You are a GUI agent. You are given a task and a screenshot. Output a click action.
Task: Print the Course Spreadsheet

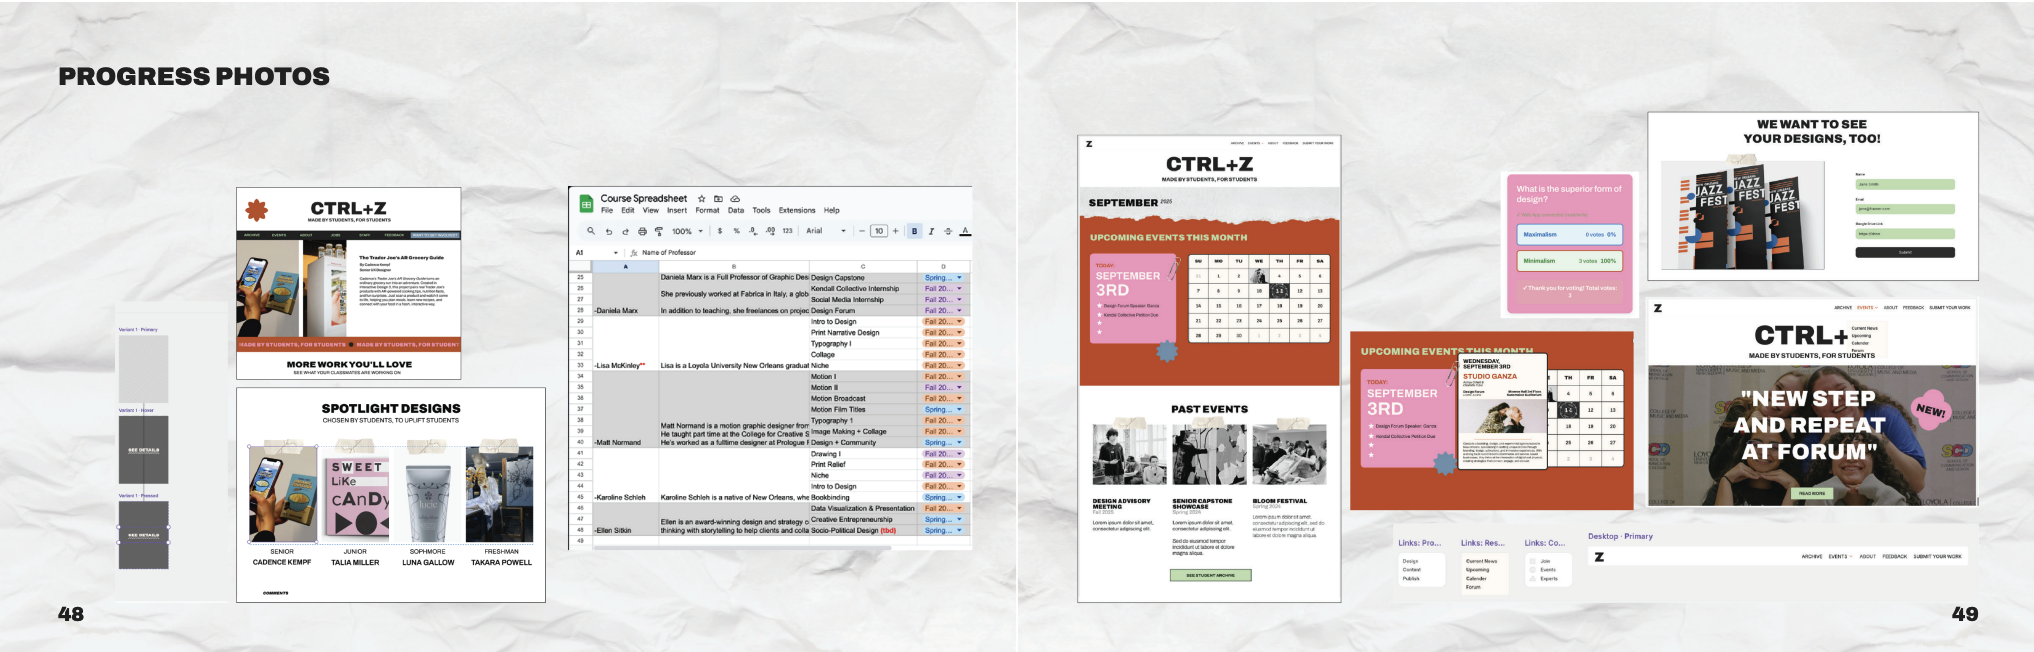coord(642,231)
